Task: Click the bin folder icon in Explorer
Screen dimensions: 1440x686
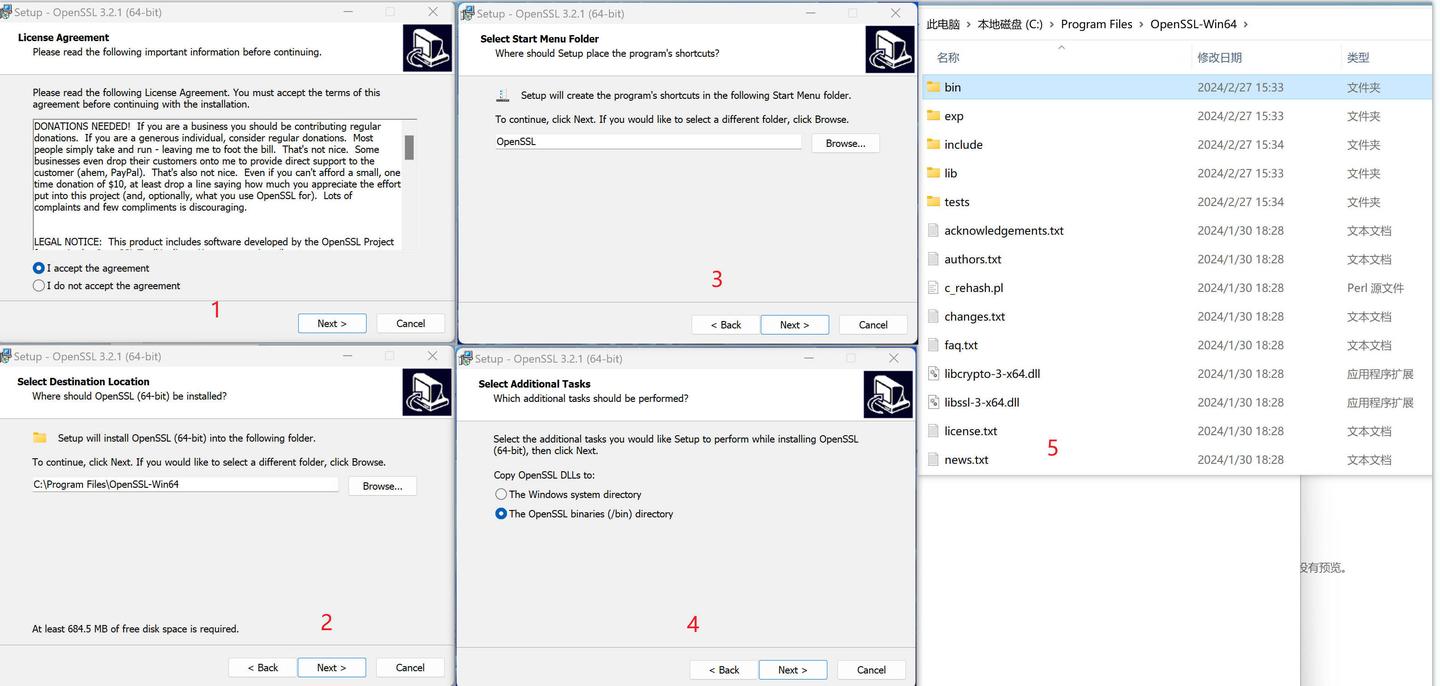Action: point(933,87)
